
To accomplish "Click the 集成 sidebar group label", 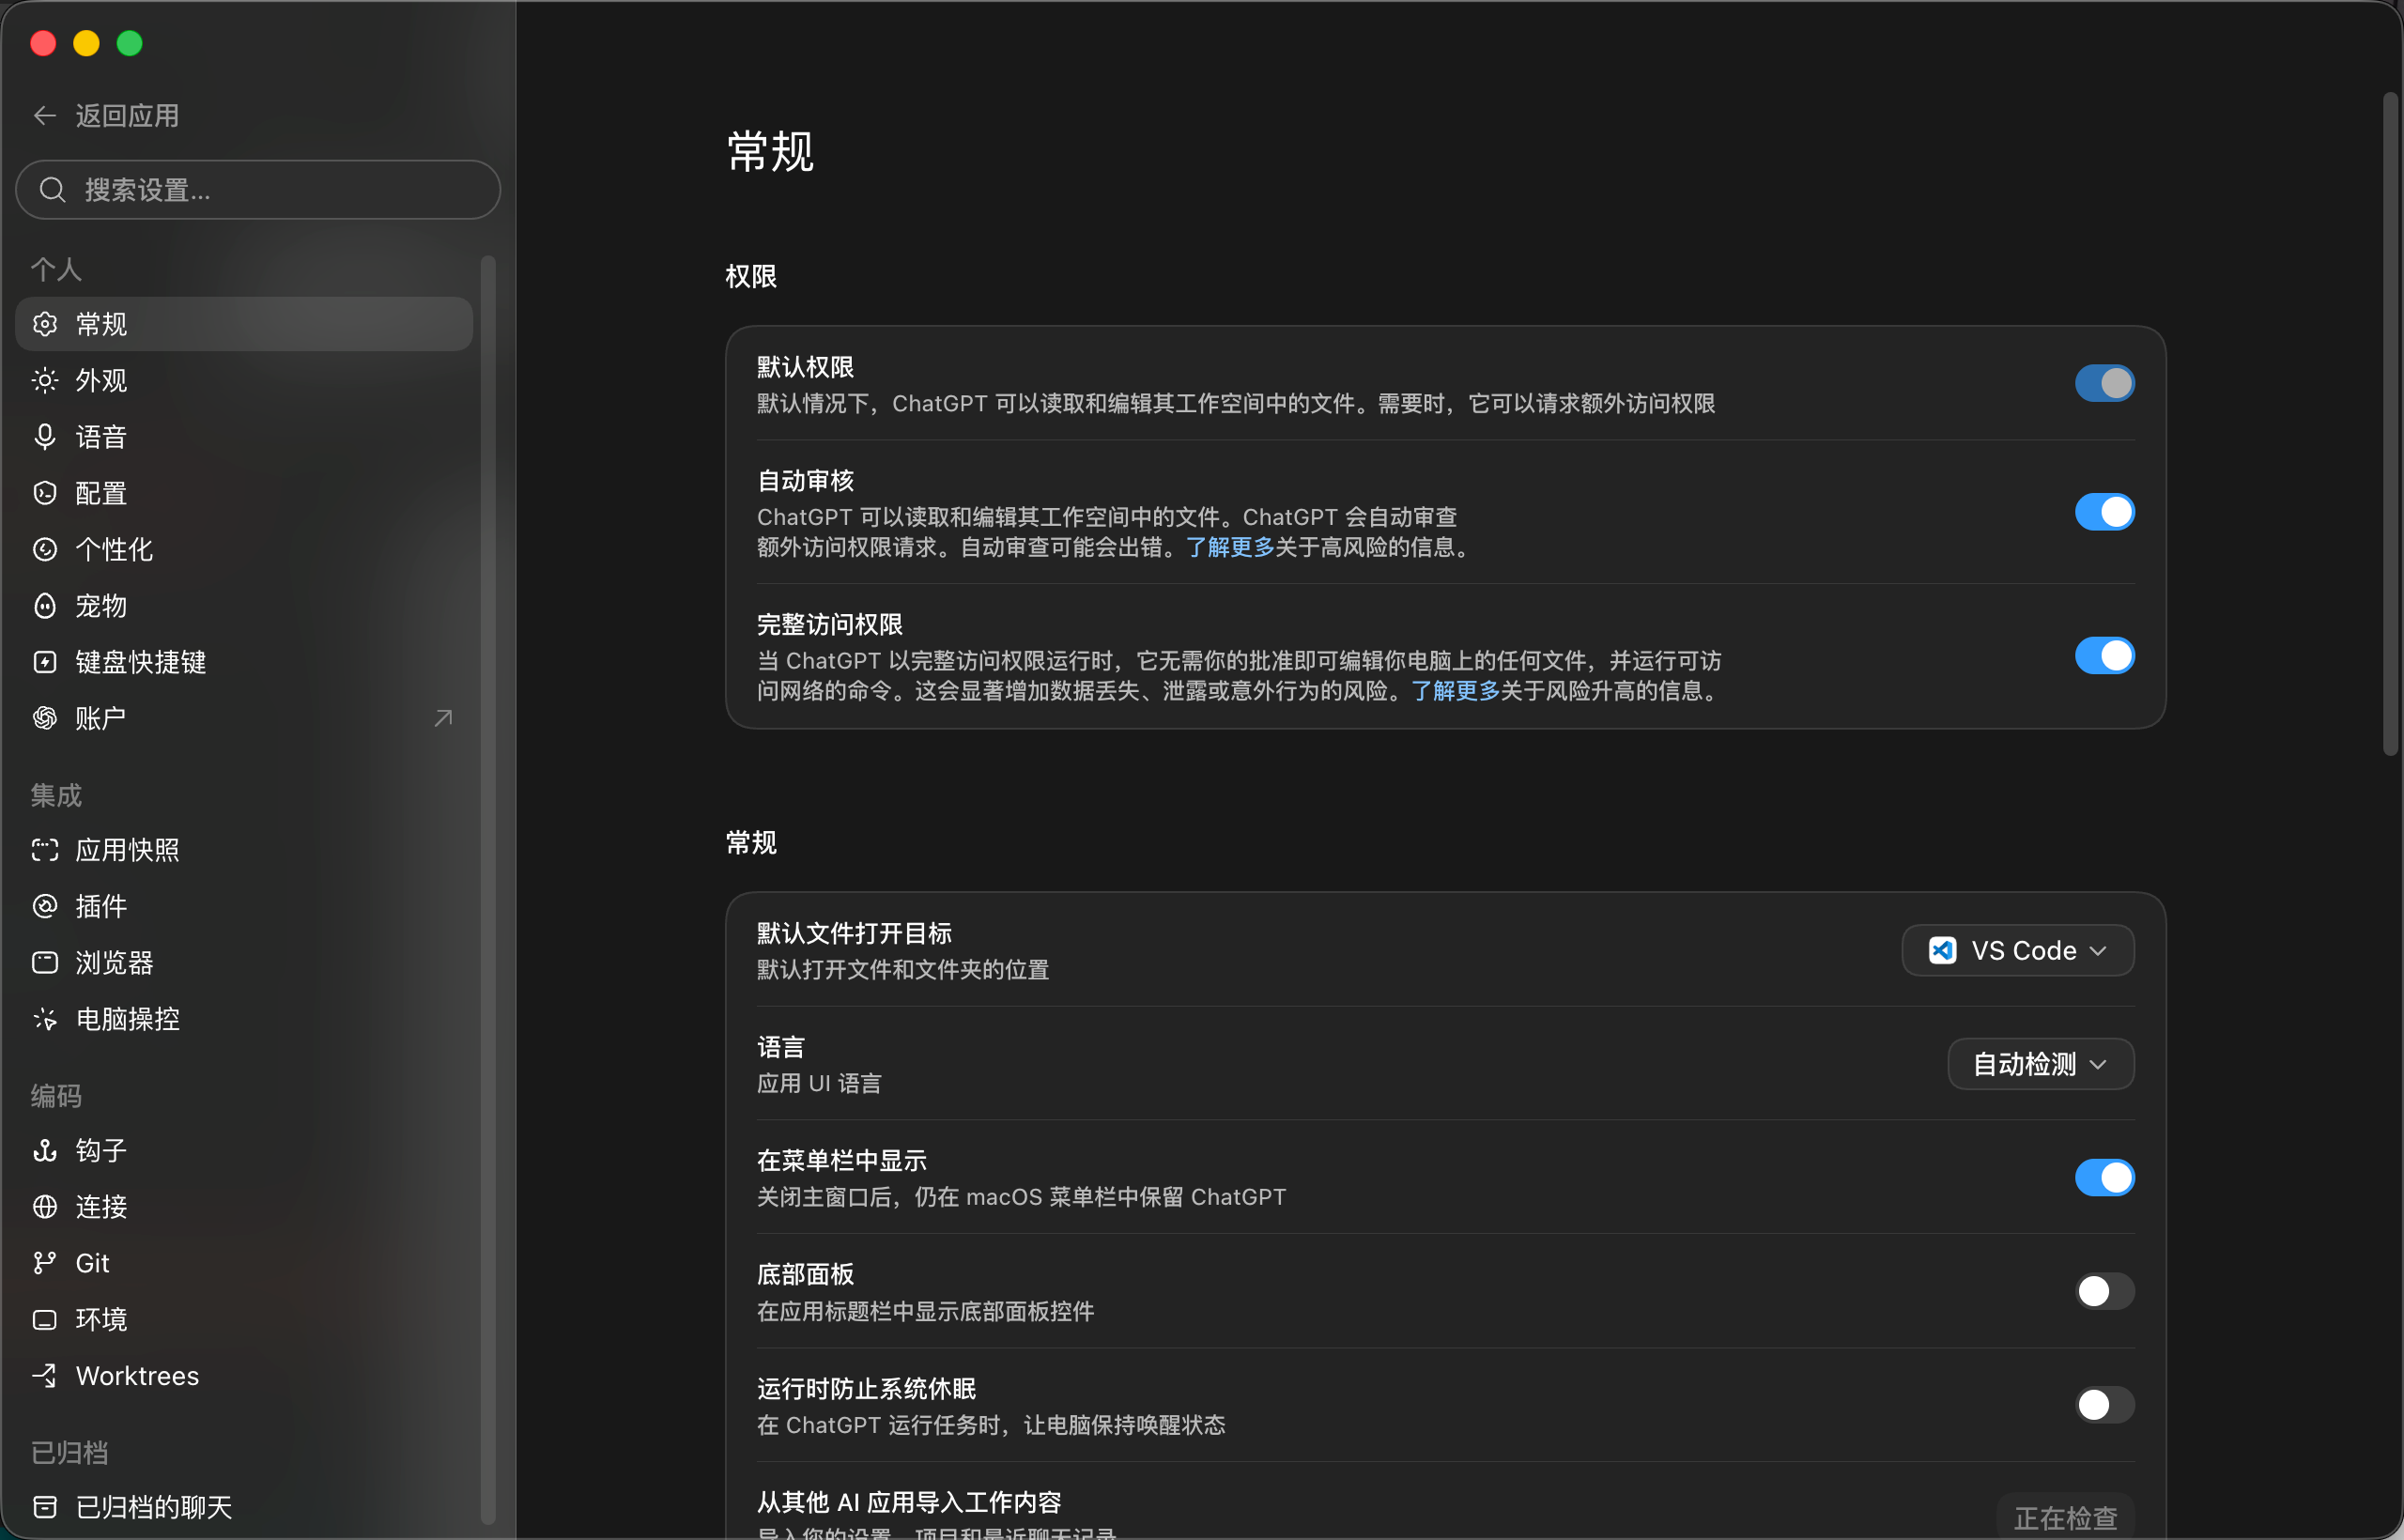I will [56, 795].
